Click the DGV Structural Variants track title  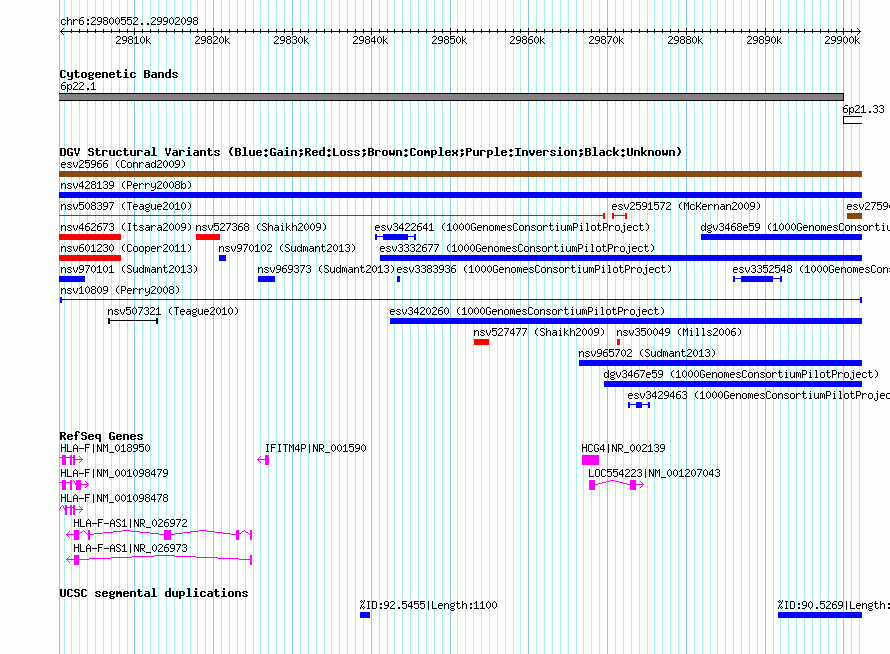pyautogui.click(x=371, y=152)
